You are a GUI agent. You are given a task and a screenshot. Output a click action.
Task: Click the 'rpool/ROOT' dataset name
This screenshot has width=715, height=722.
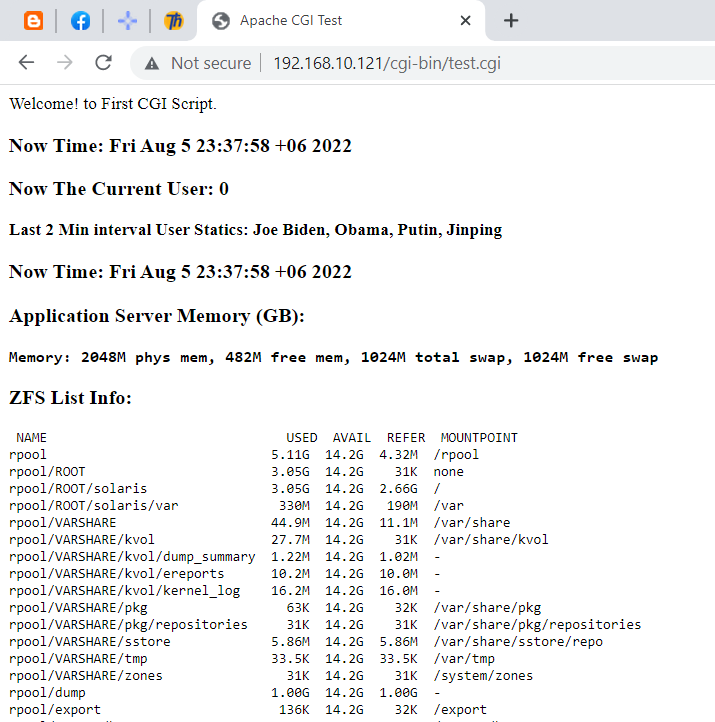click(47, 472)
